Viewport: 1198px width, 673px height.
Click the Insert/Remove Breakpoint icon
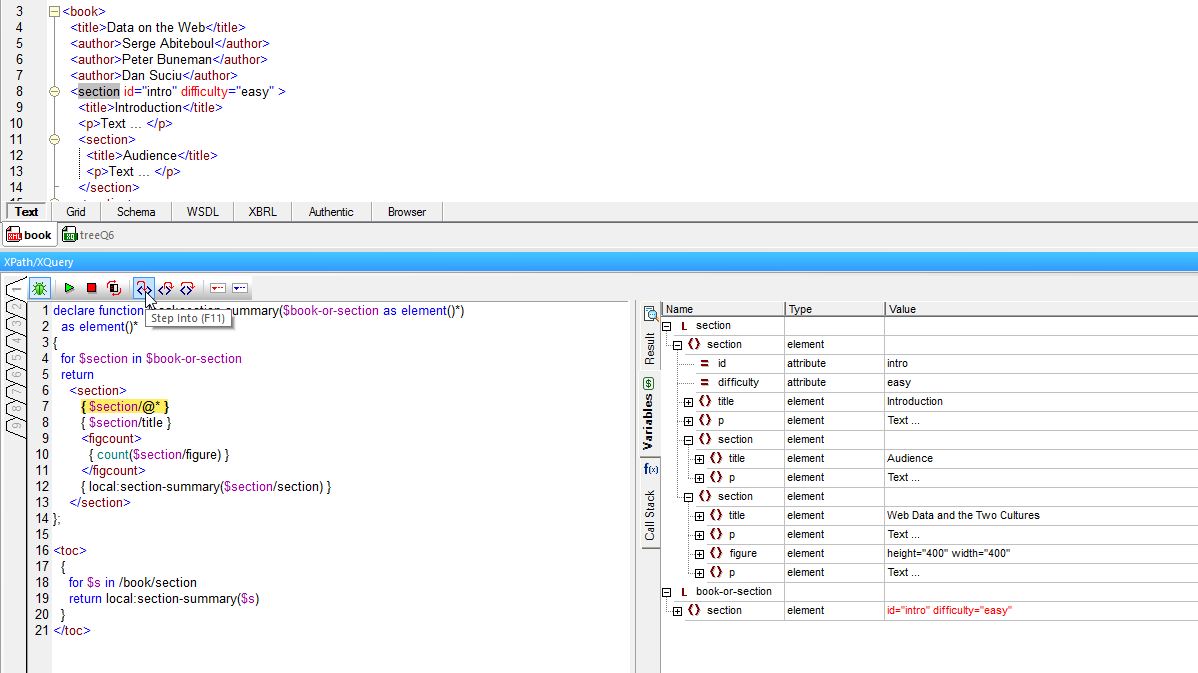(217, 288)
